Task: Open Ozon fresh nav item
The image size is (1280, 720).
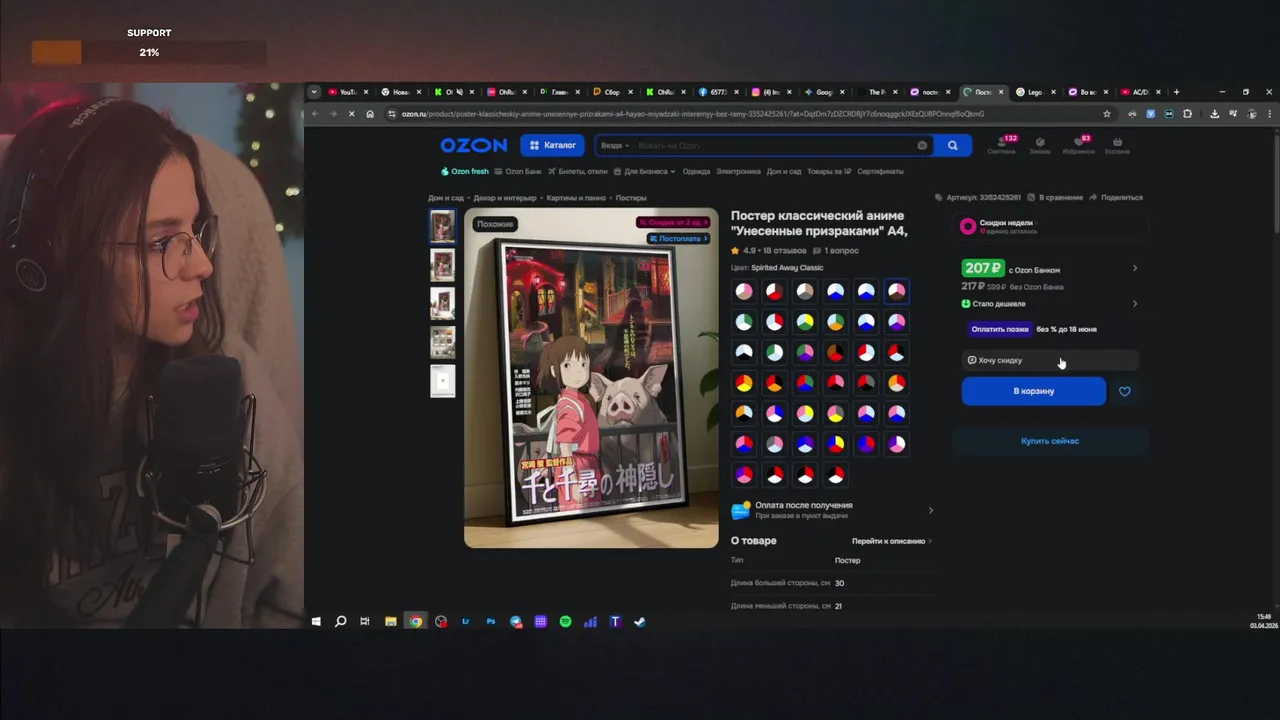Action: click(x=465, y=171)
